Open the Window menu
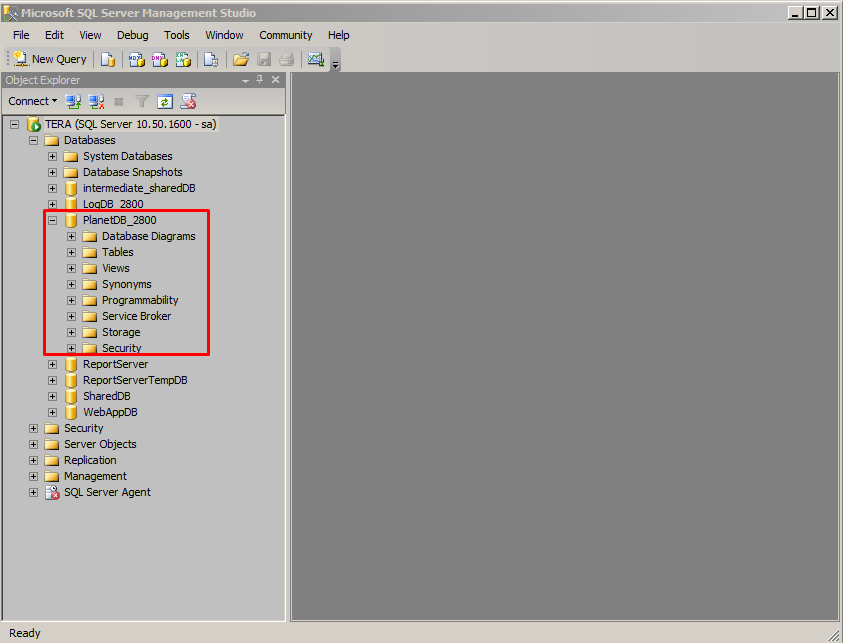 [224, 35]
